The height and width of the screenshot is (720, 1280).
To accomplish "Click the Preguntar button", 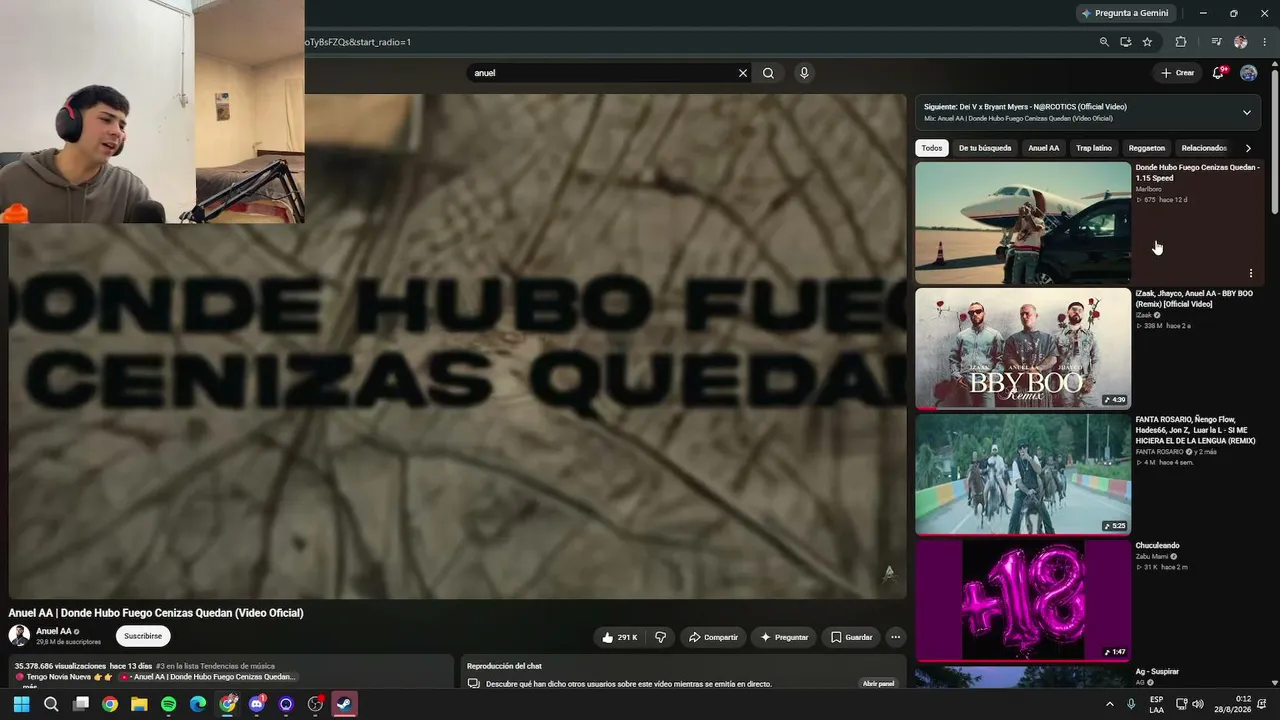I will [784, 637].
